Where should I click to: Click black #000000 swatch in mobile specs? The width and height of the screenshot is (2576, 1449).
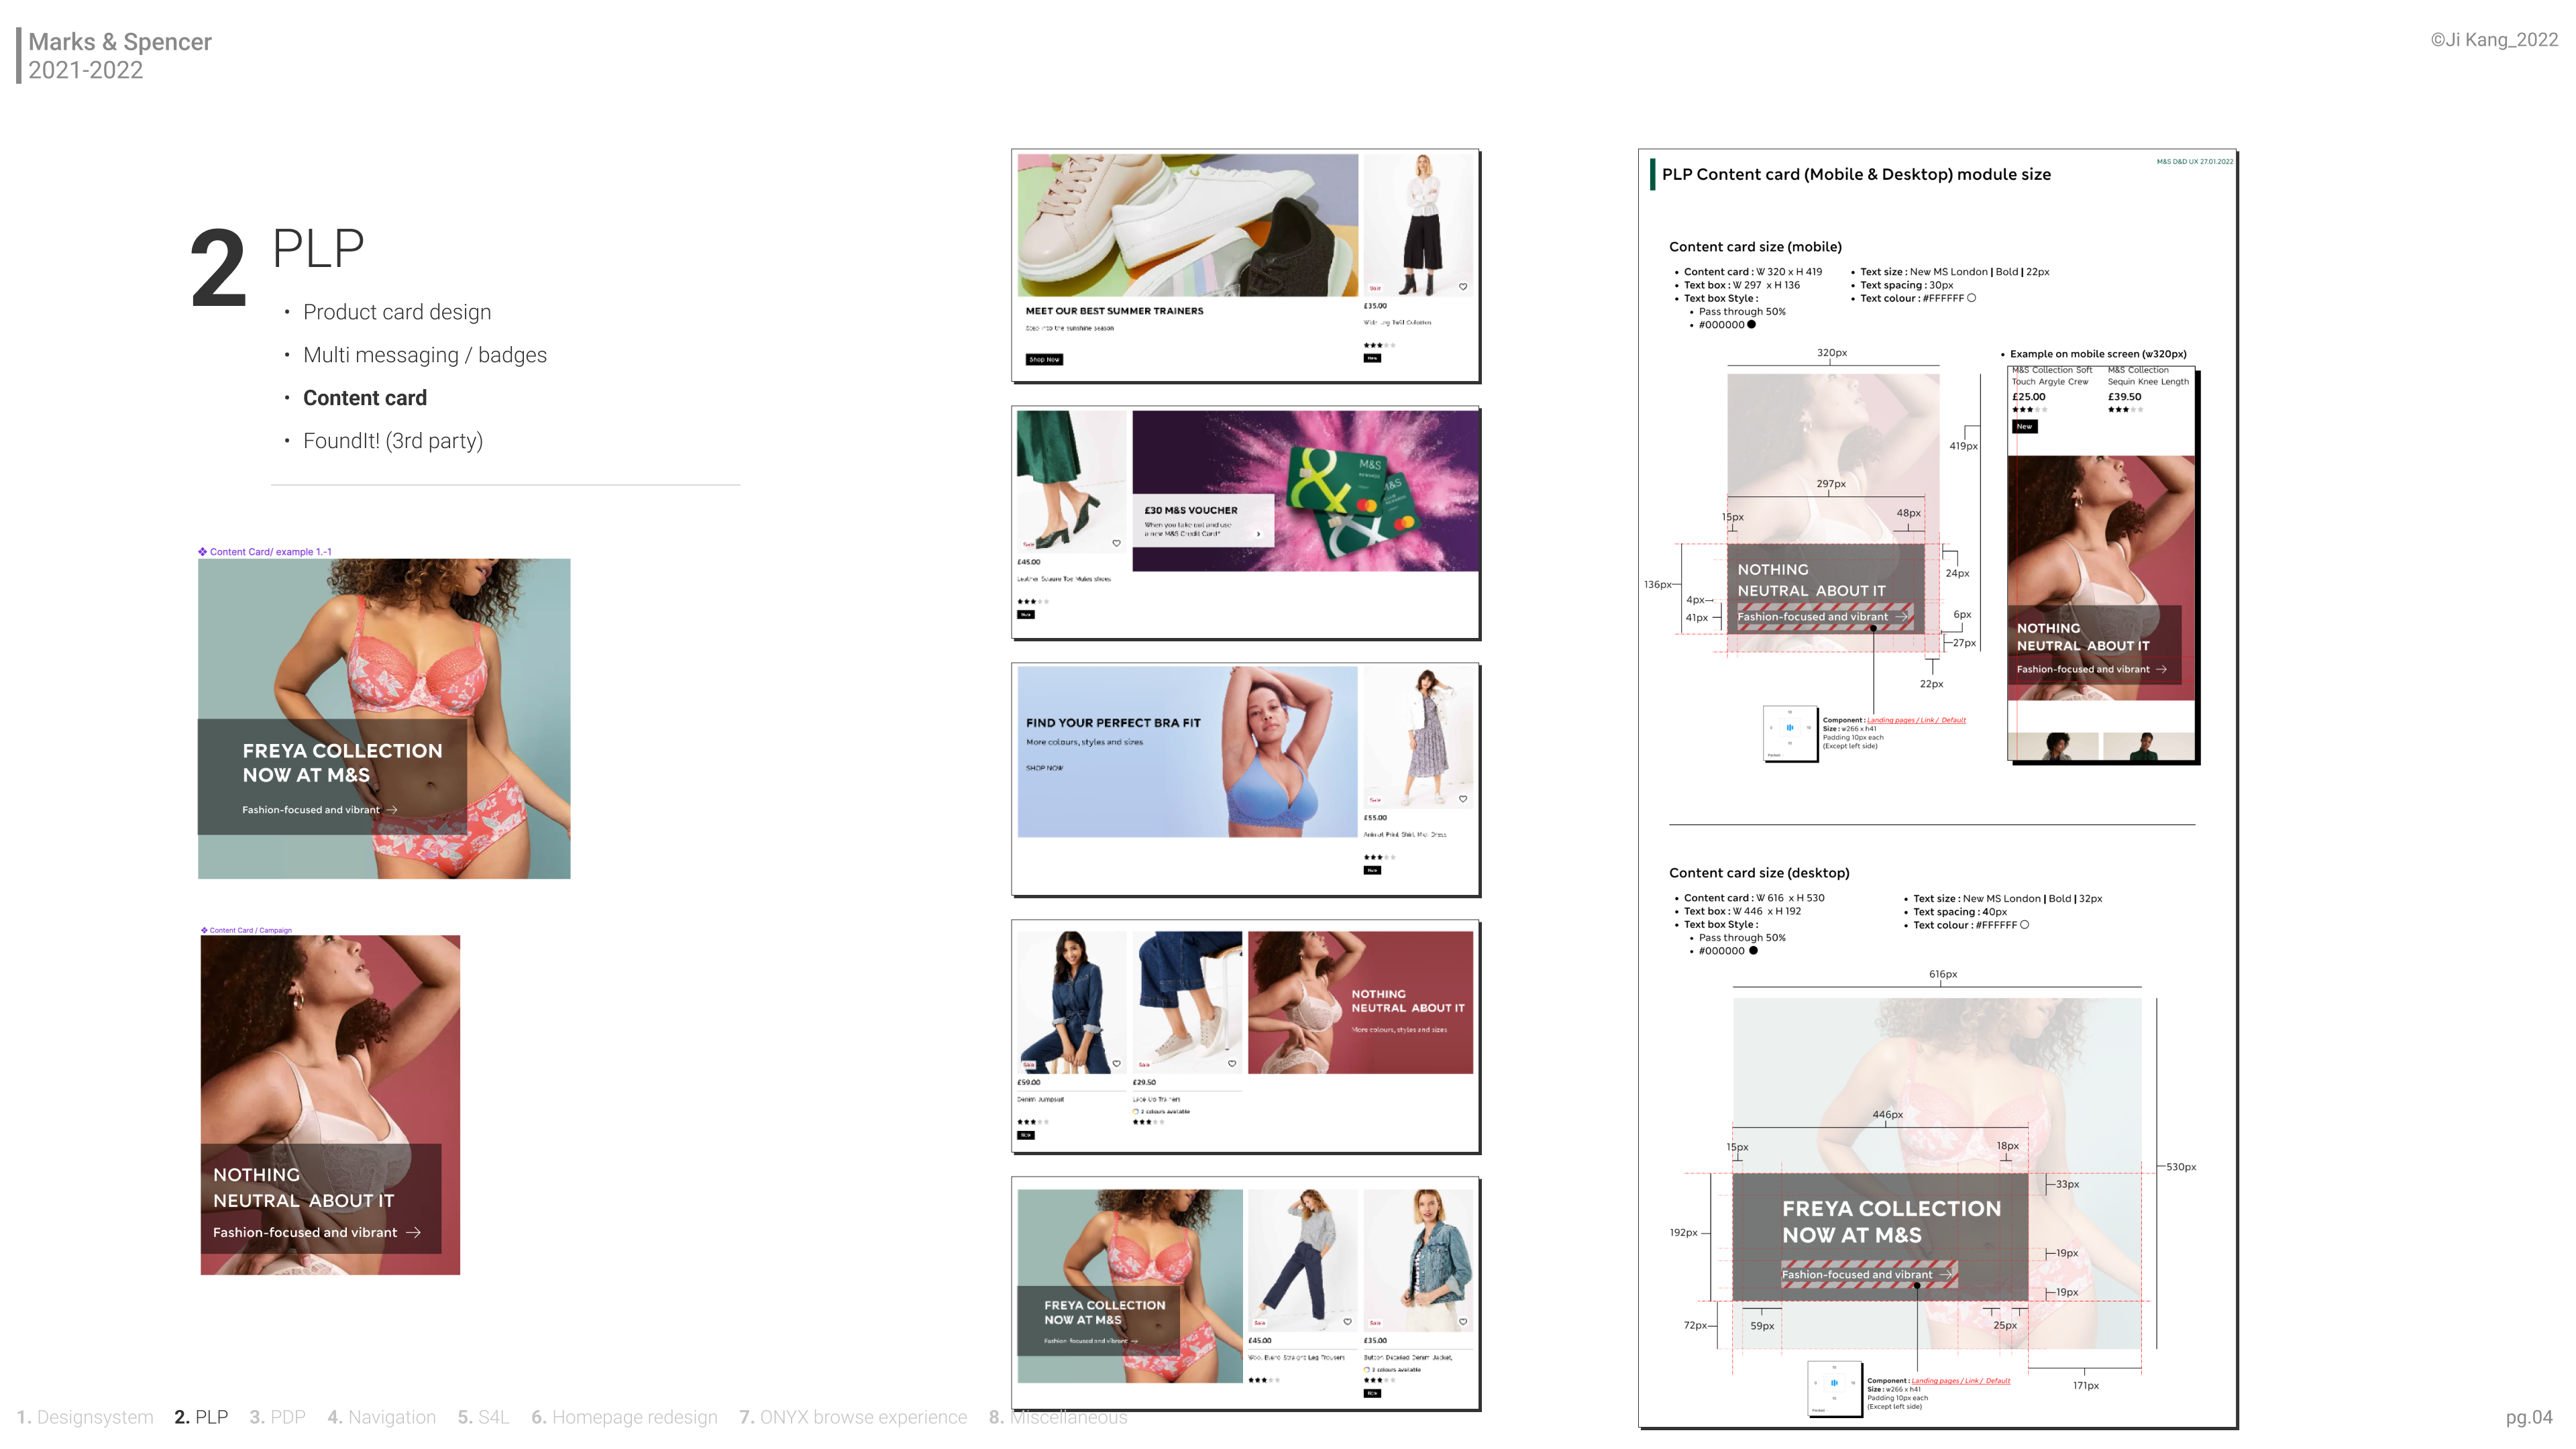tap(1751, 324)
